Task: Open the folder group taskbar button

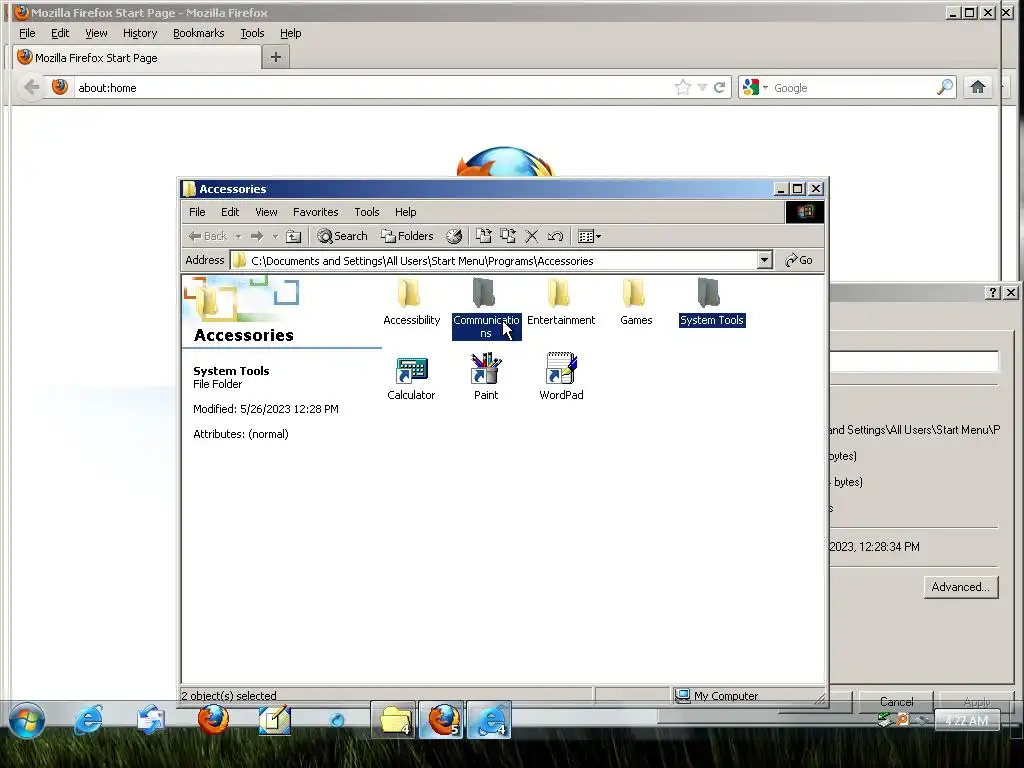Action: point(394,720)
